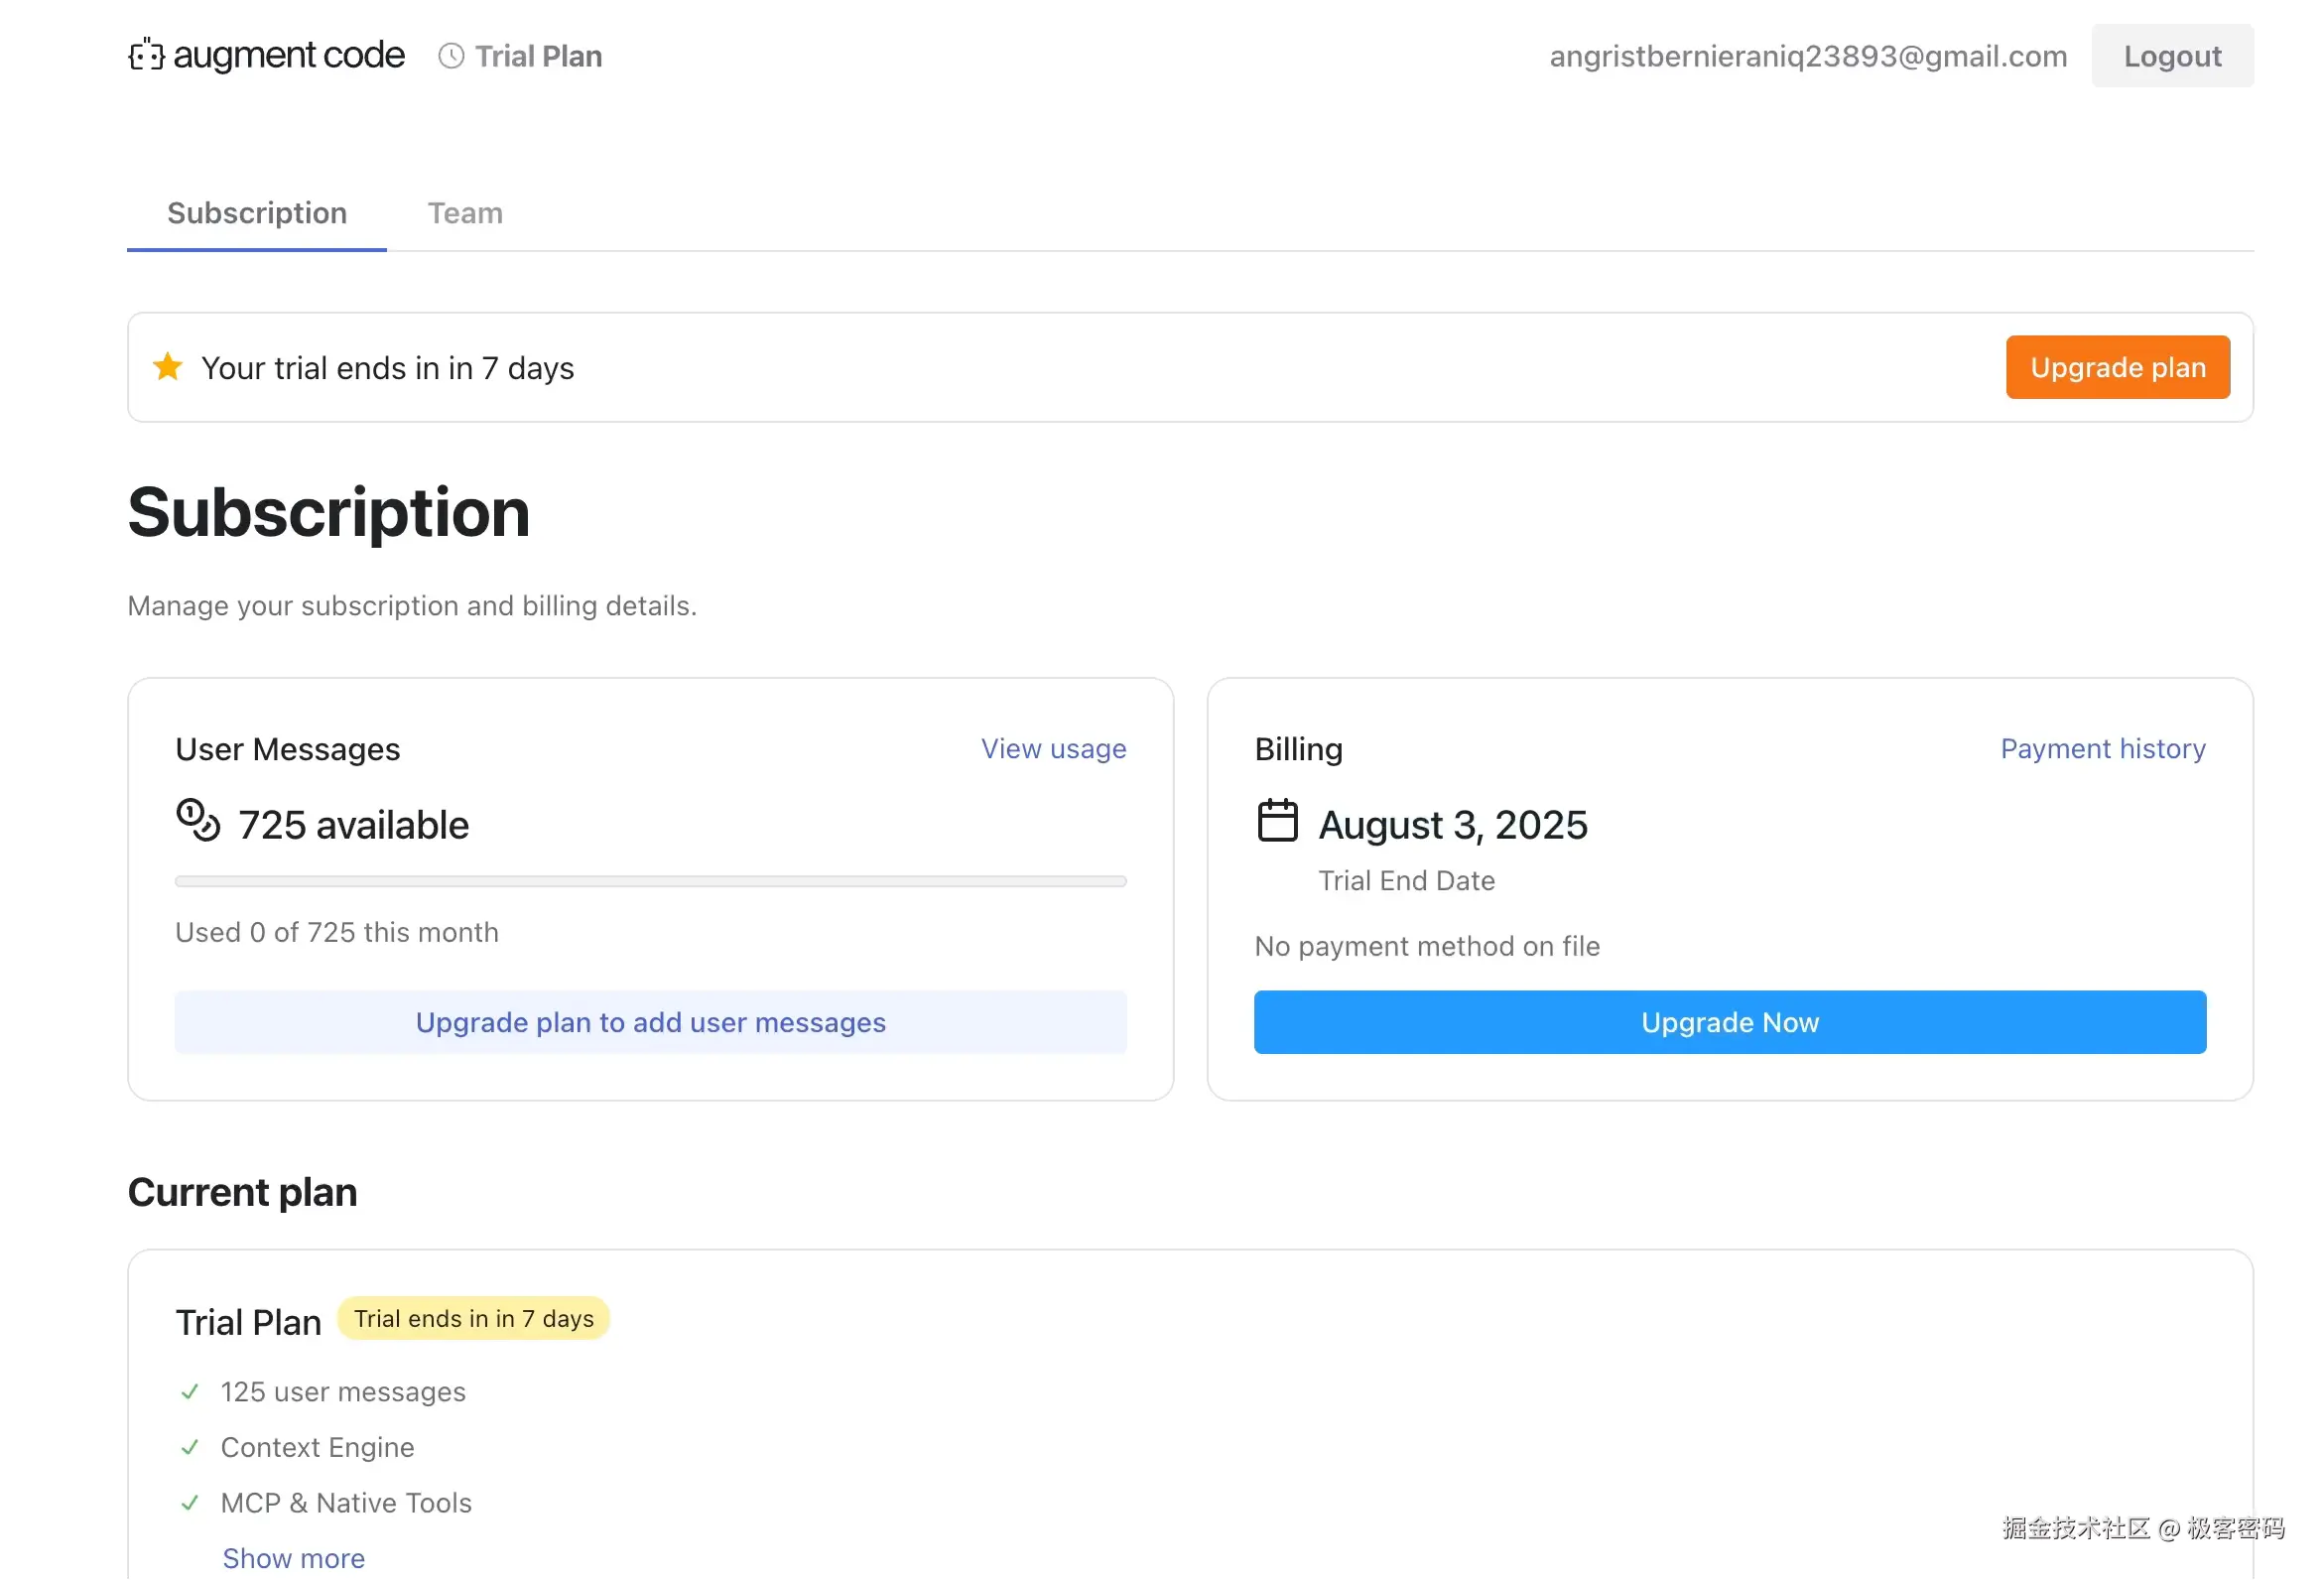Open the Payment history link
Image resolution: width=2324 pixels, height=1580 pixels.
(x=2102, y=749)
